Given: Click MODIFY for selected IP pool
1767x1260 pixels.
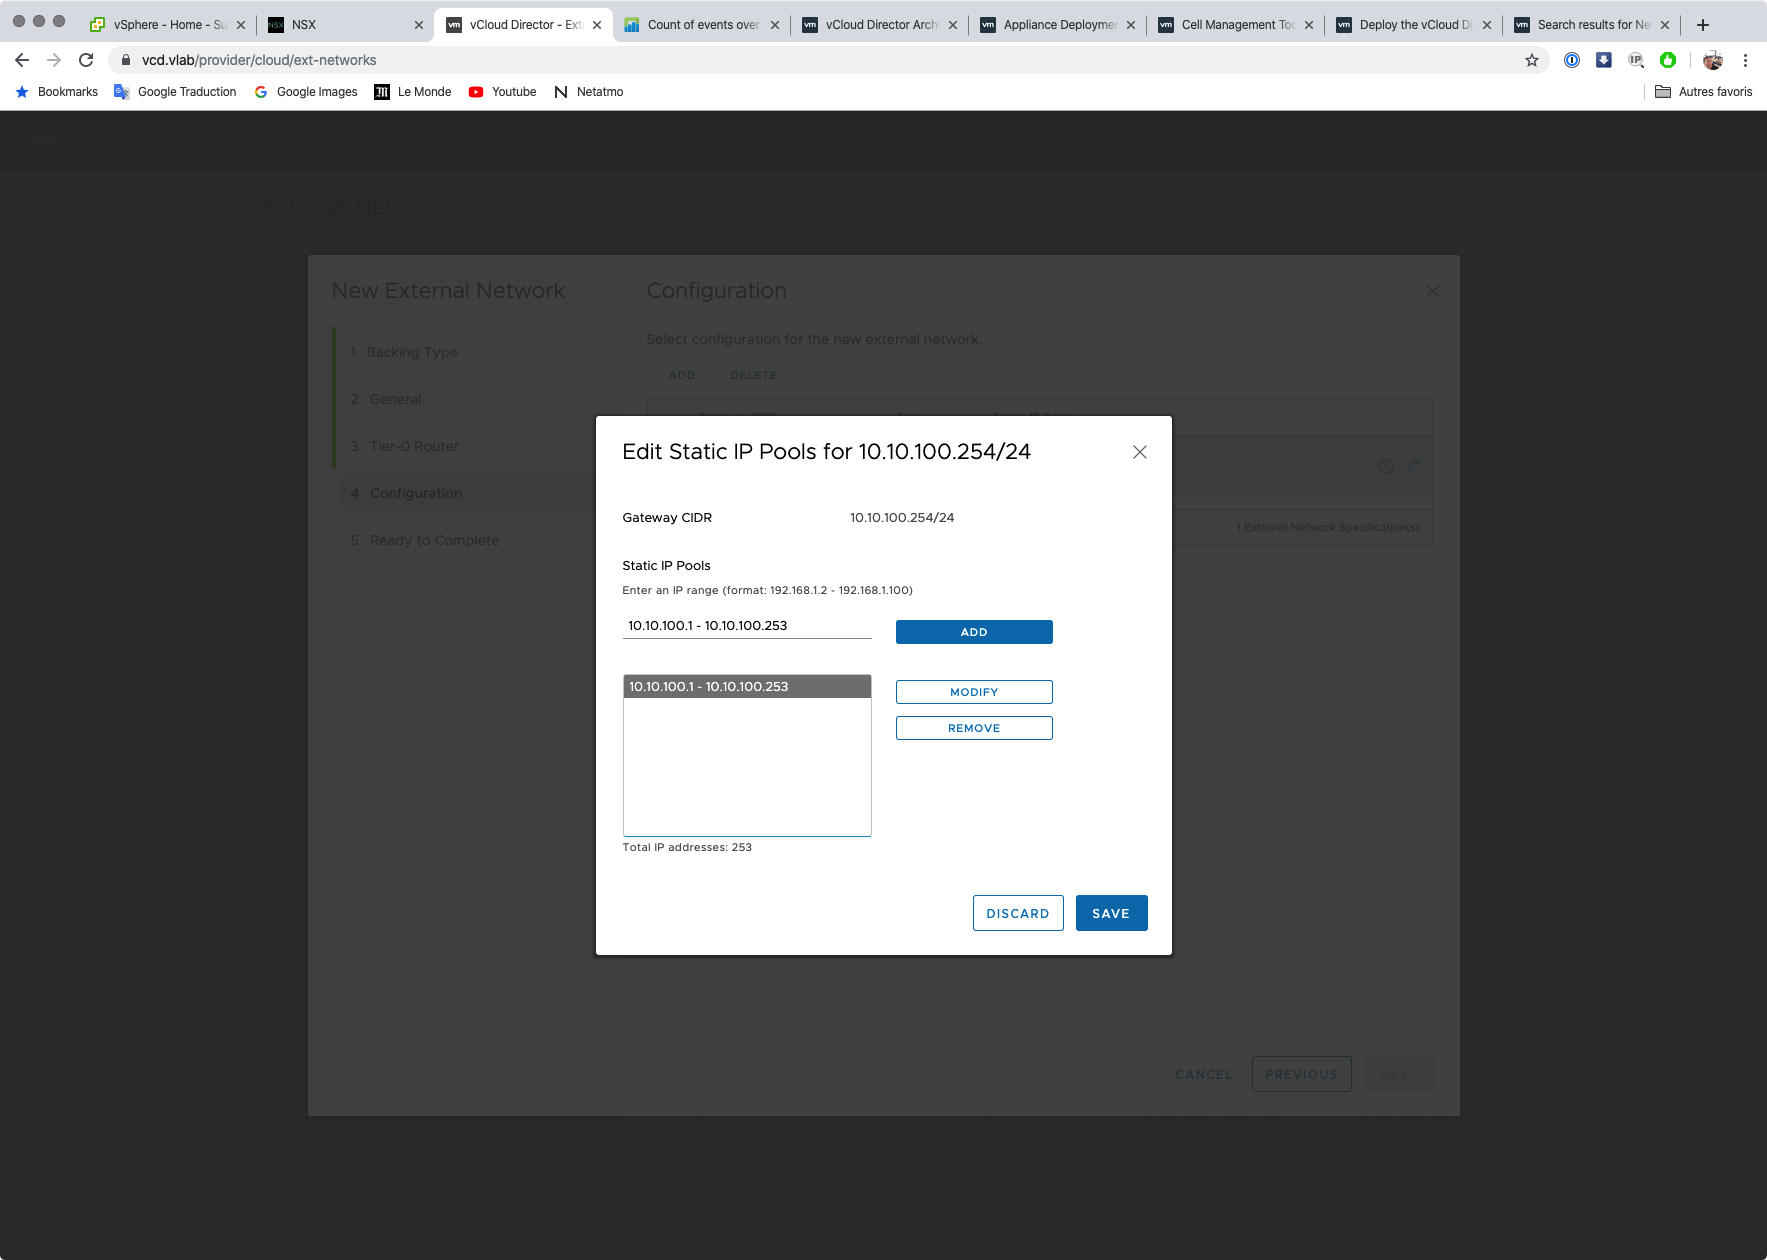Looking at the screenshot, I should click(x=973, y=692).
